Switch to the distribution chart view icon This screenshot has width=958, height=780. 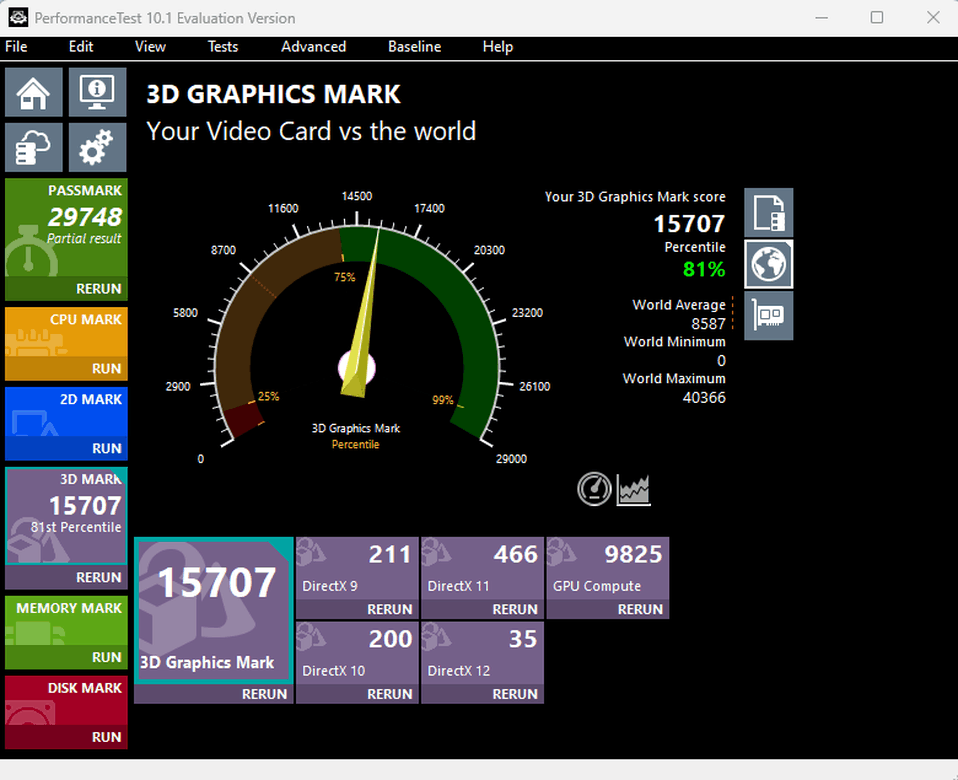634,489
